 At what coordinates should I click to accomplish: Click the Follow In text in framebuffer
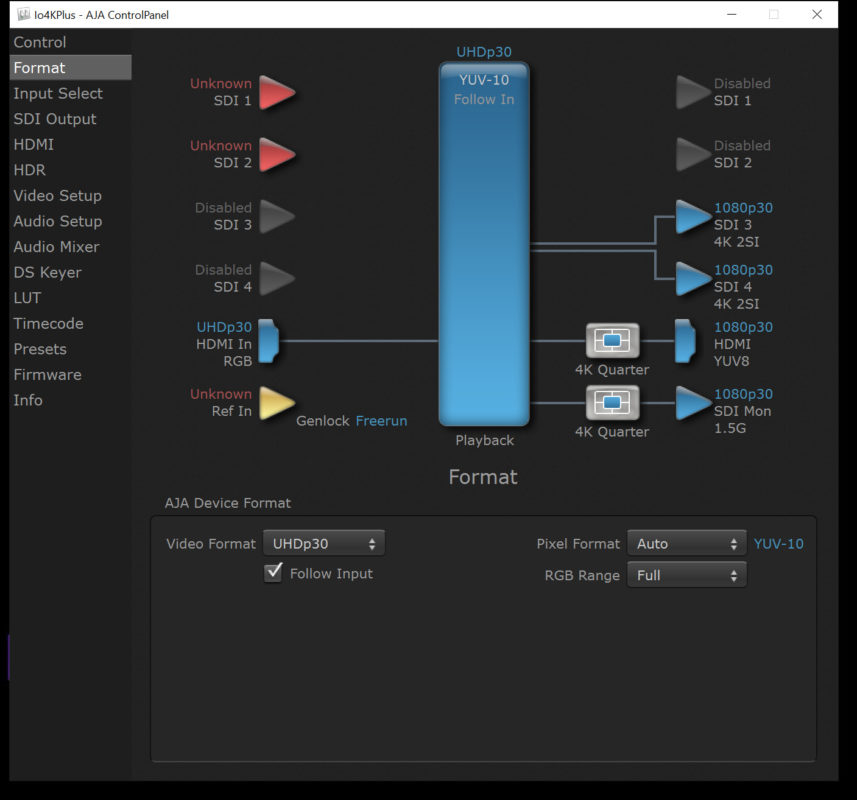484,99
